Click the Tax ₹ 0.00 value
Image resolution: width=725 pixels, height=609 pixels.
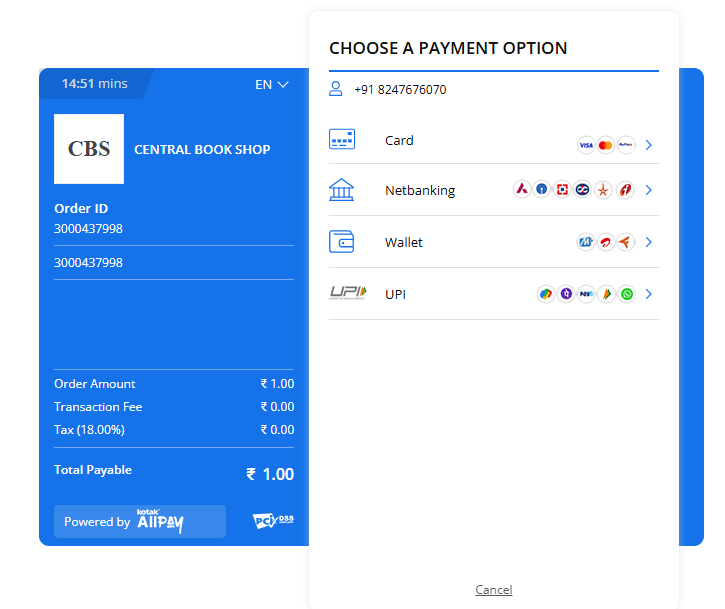point(277,430)
